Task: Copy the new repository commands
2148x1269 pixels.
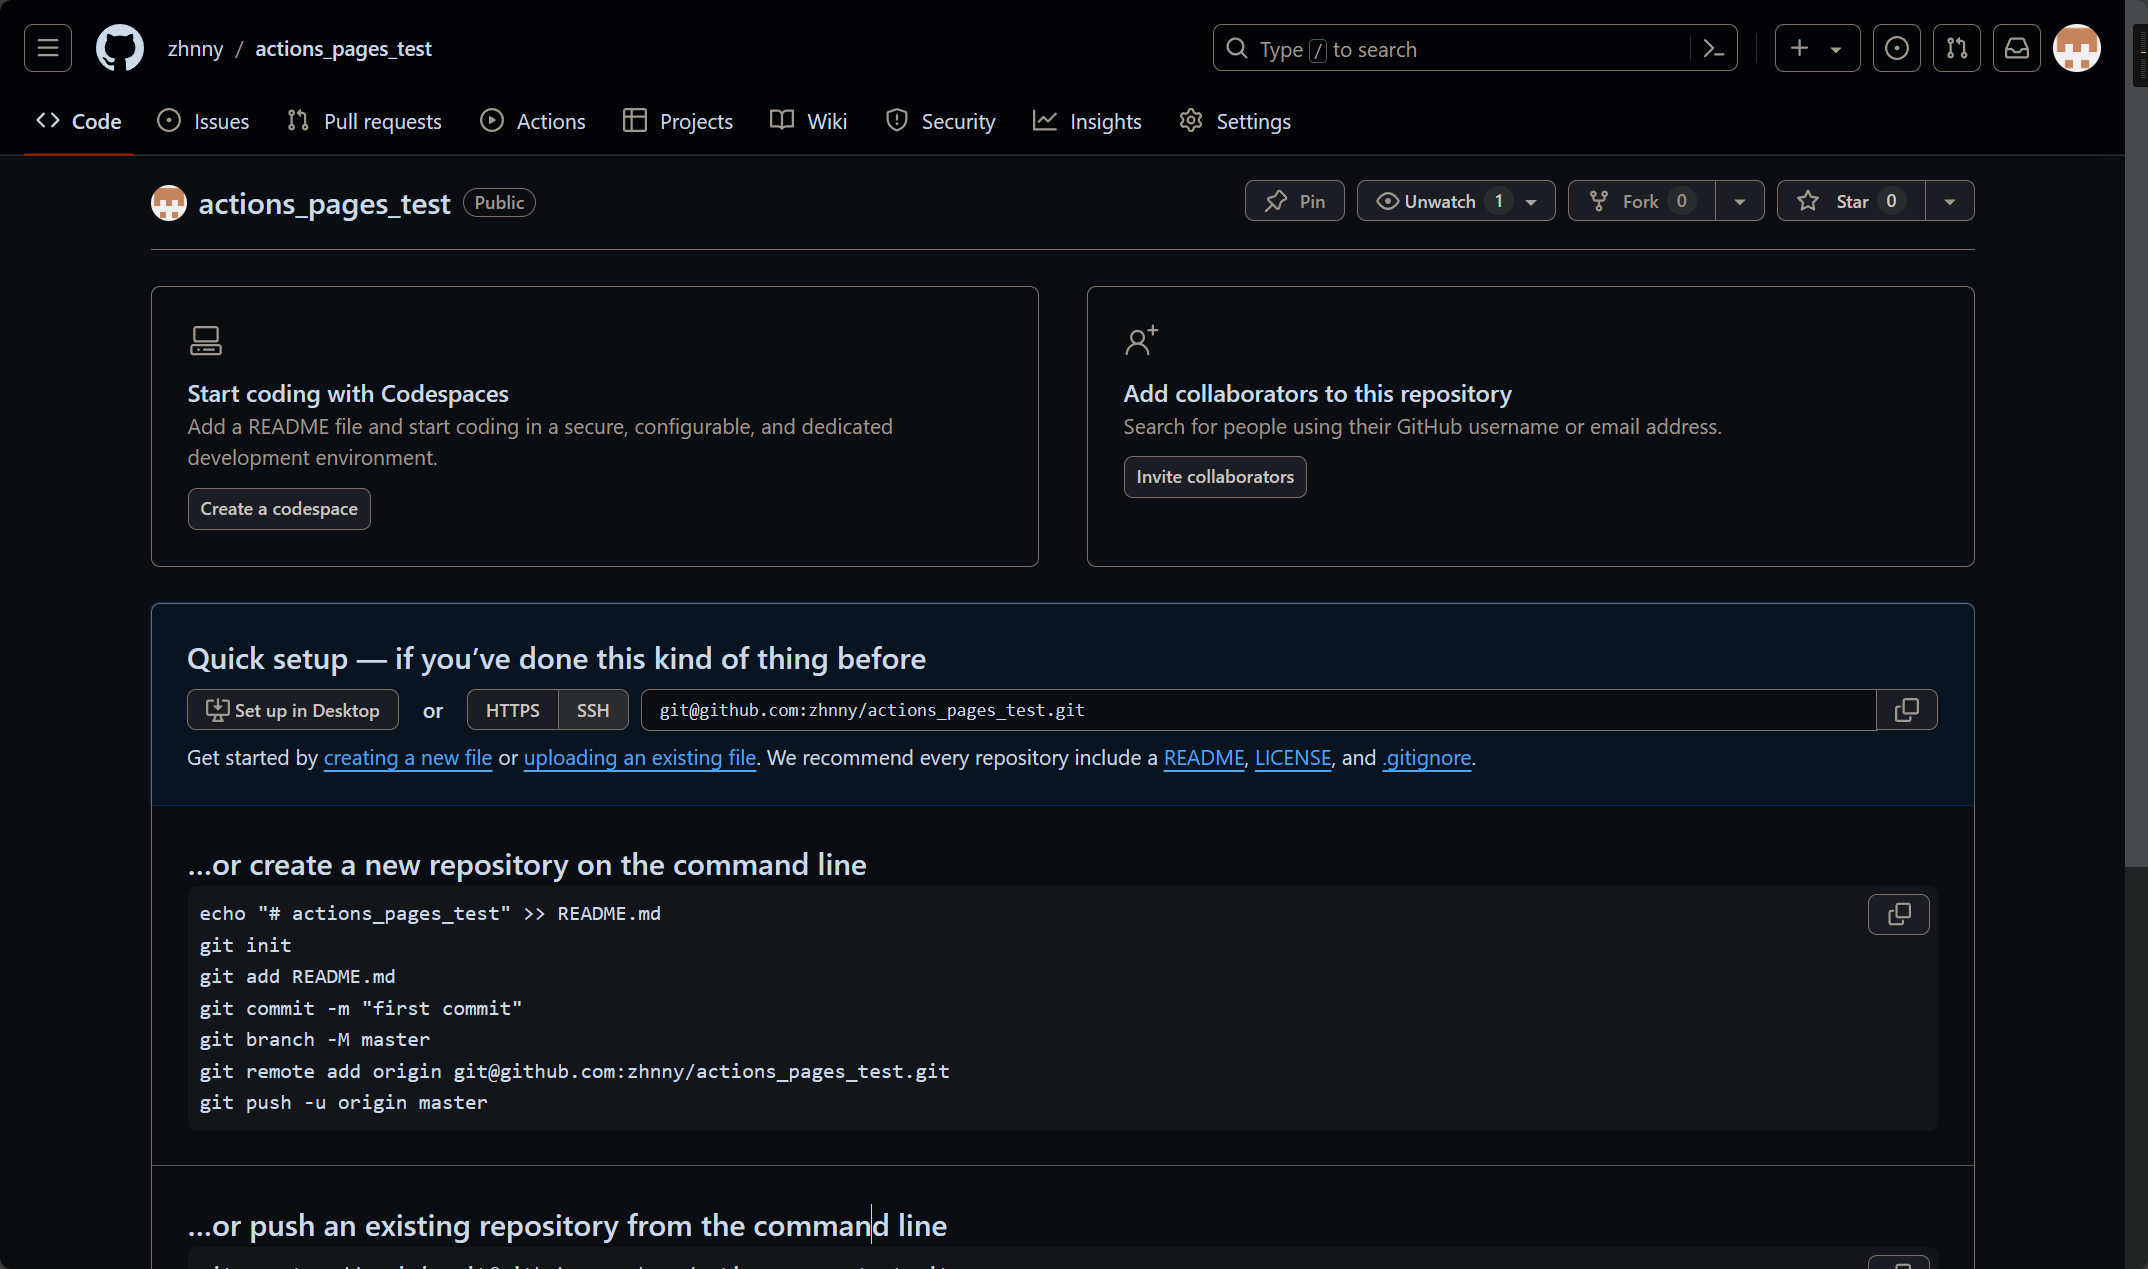Action: point(1898,914)
